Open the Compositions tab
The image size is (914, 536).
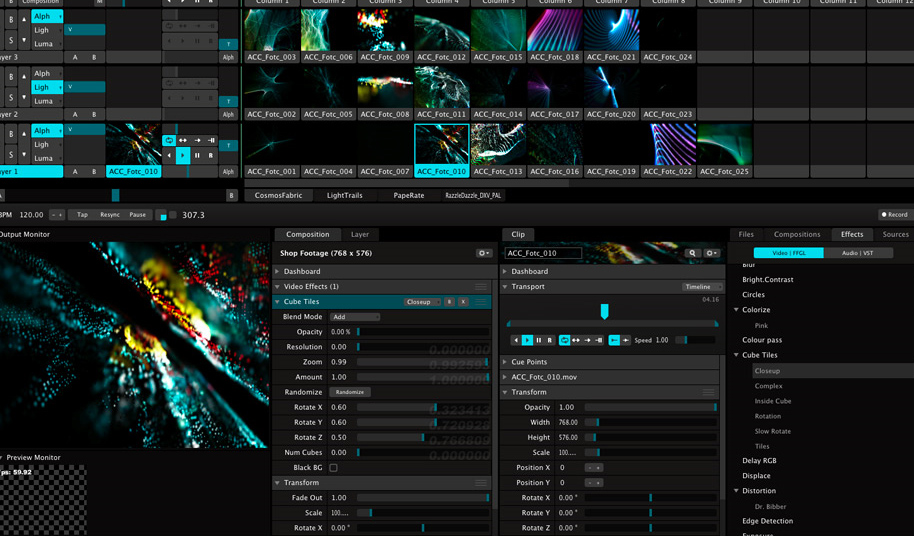[797, 235]
